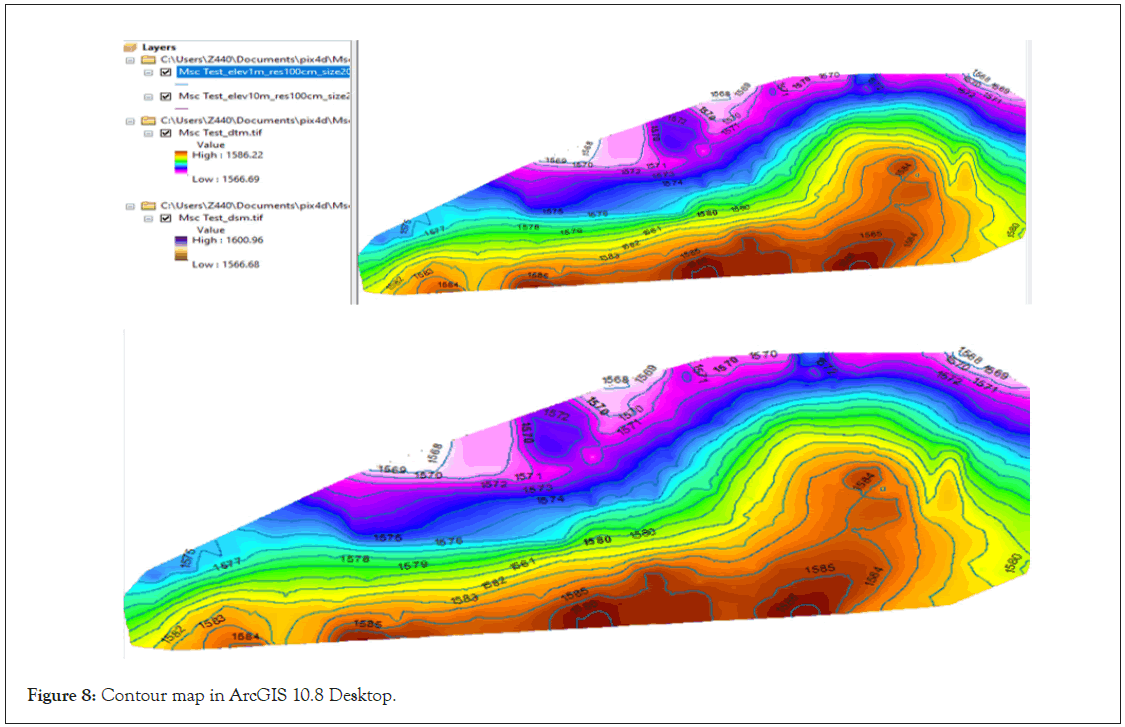Select the Msc Test_dsm.tif layer name

pos(221,217)
